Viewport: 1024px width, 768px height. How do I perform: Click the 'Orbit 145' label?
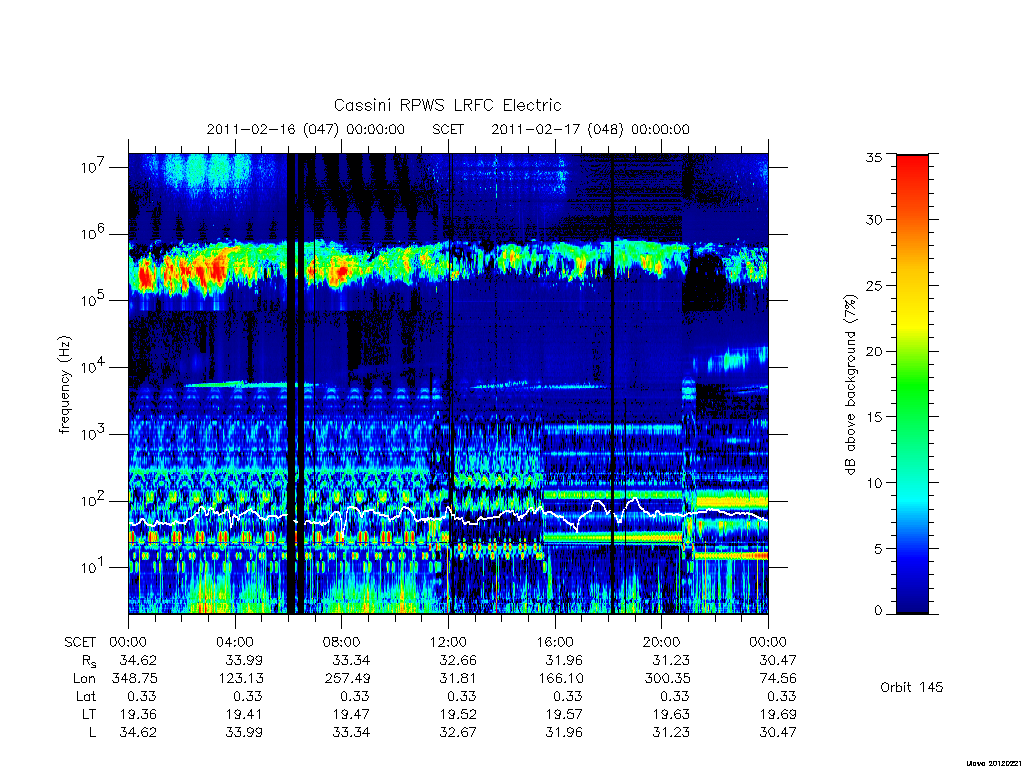click(x=911, y=687)
